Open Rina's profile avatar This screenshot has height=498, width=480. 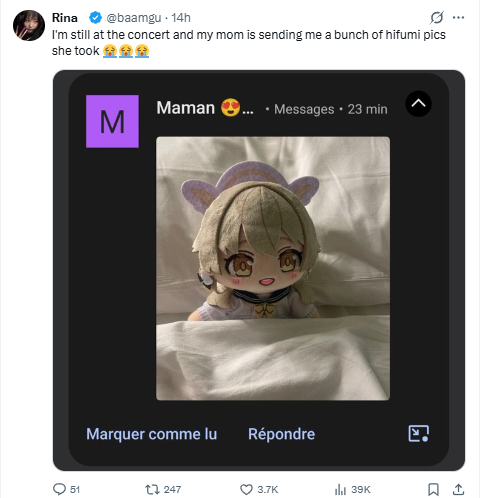[29, 25]
